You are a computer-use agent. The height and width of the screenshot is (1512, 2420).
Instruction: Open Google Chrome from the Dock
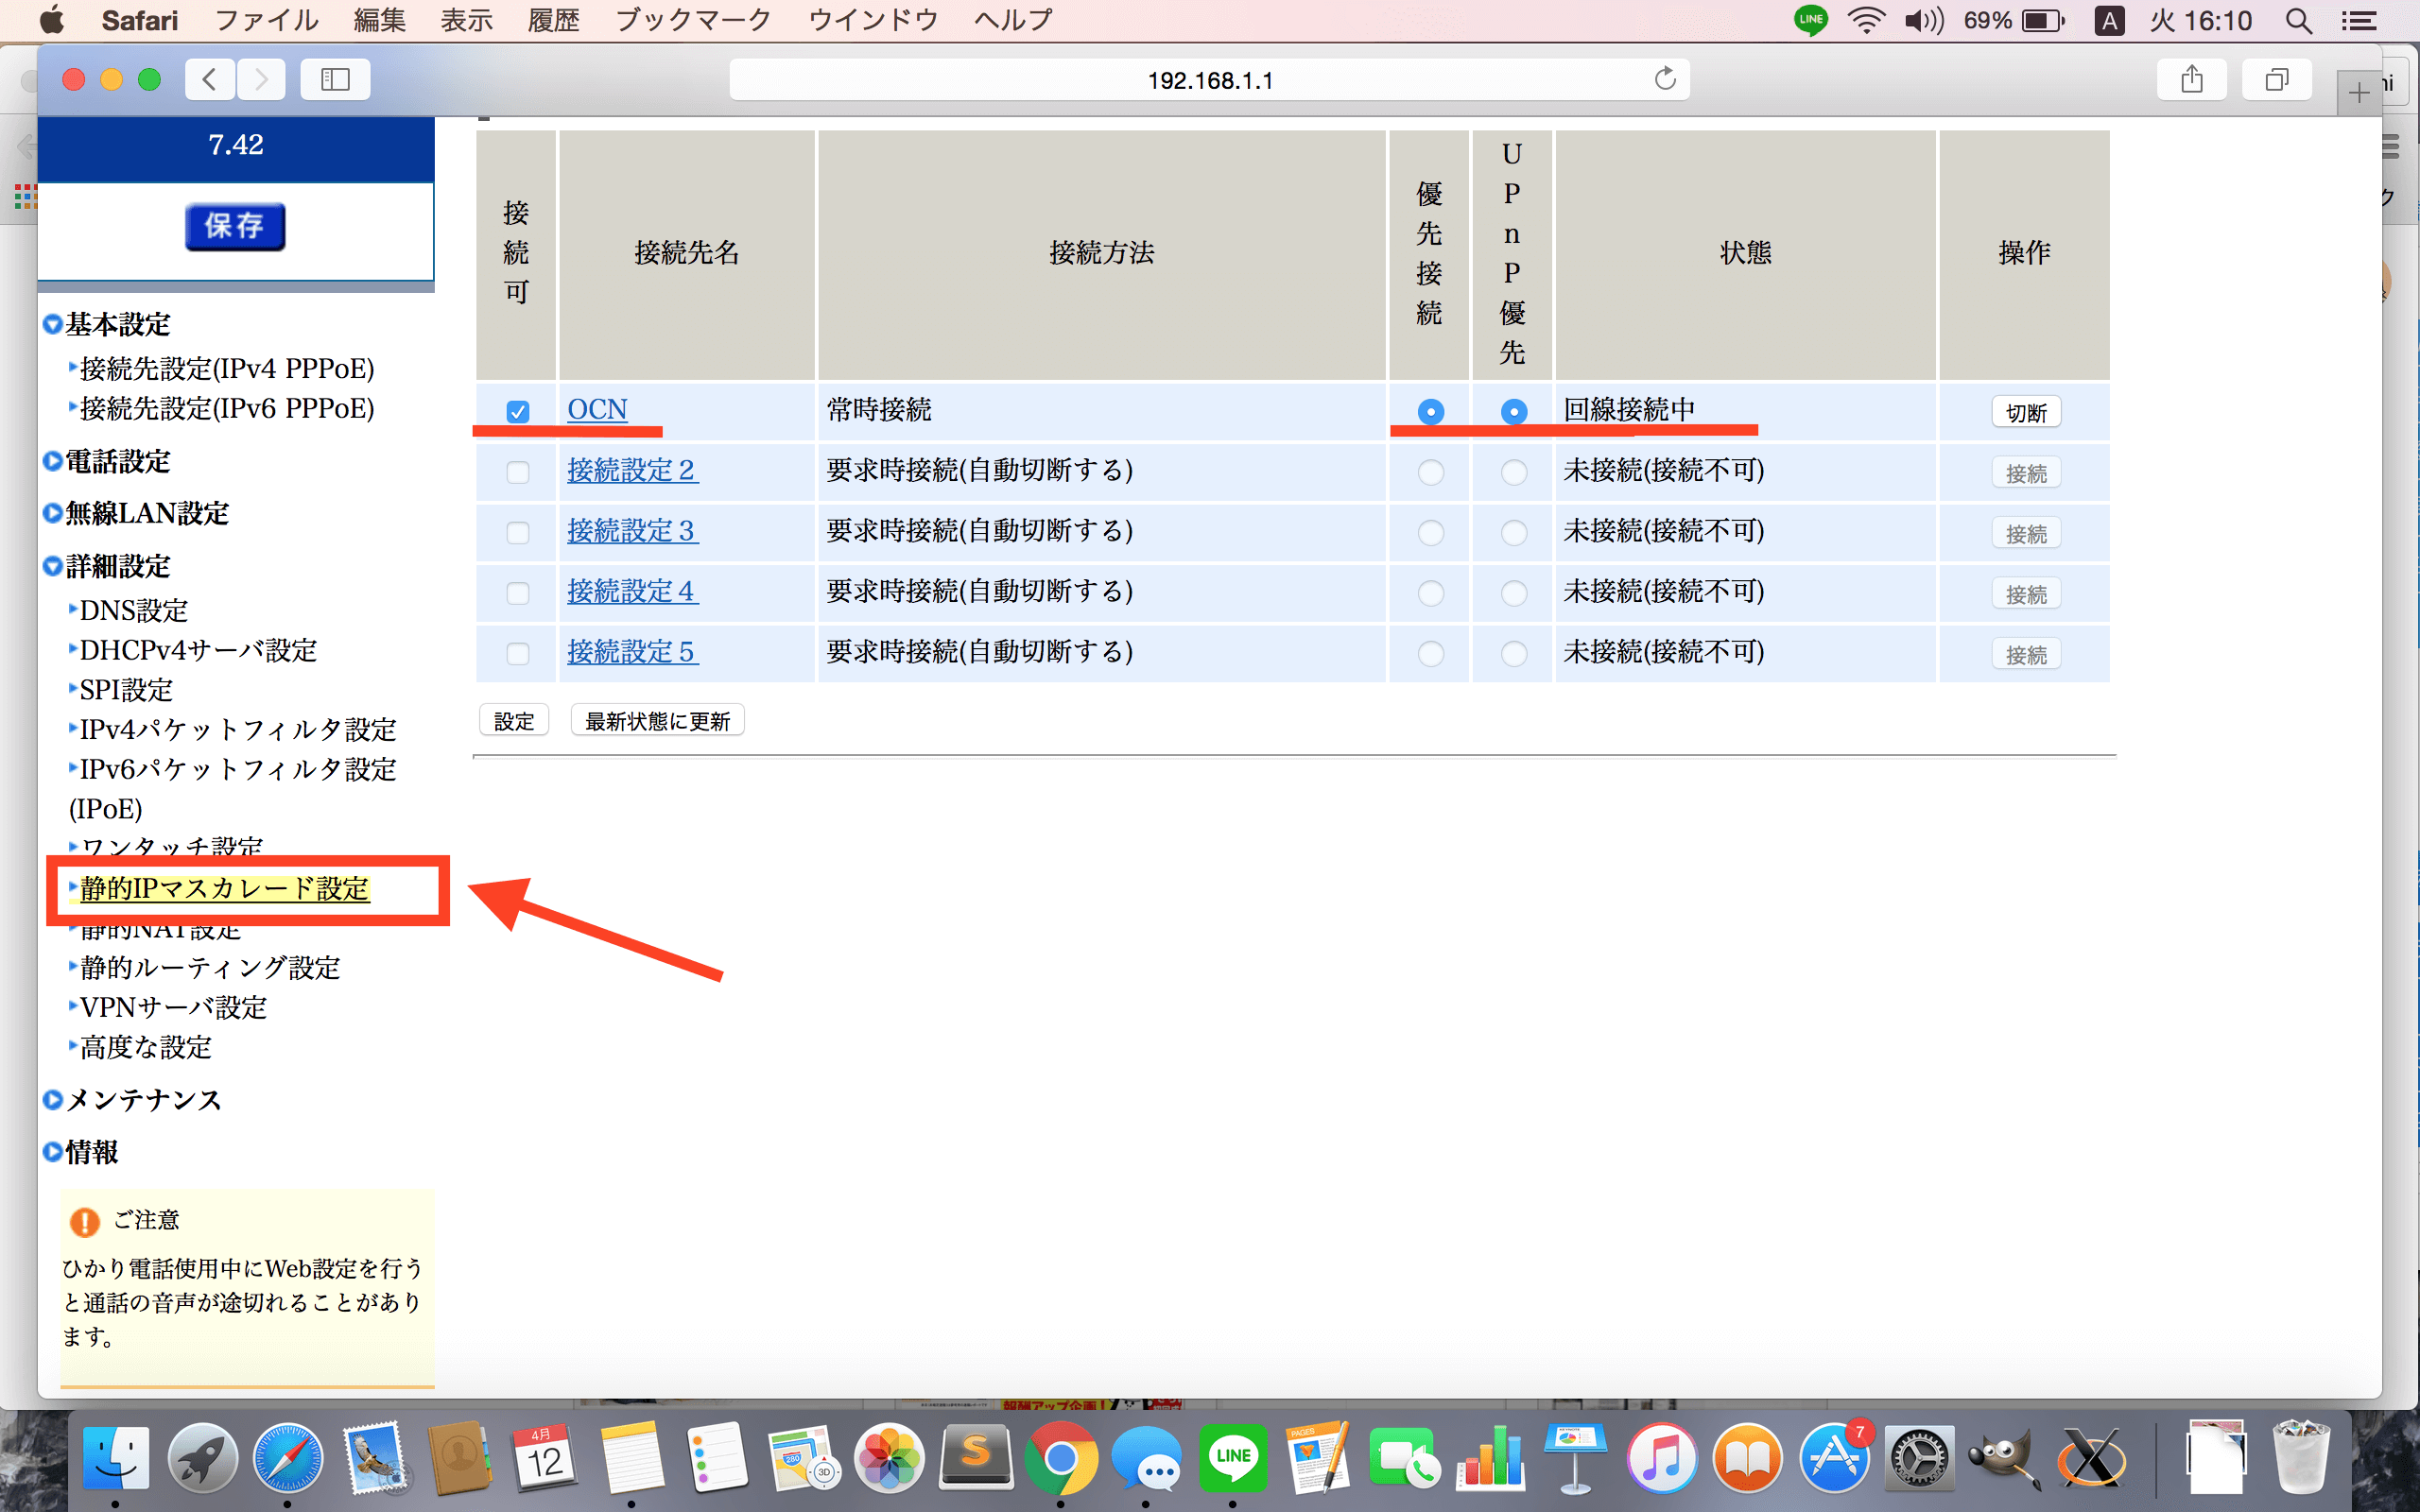(1062, 1458)
